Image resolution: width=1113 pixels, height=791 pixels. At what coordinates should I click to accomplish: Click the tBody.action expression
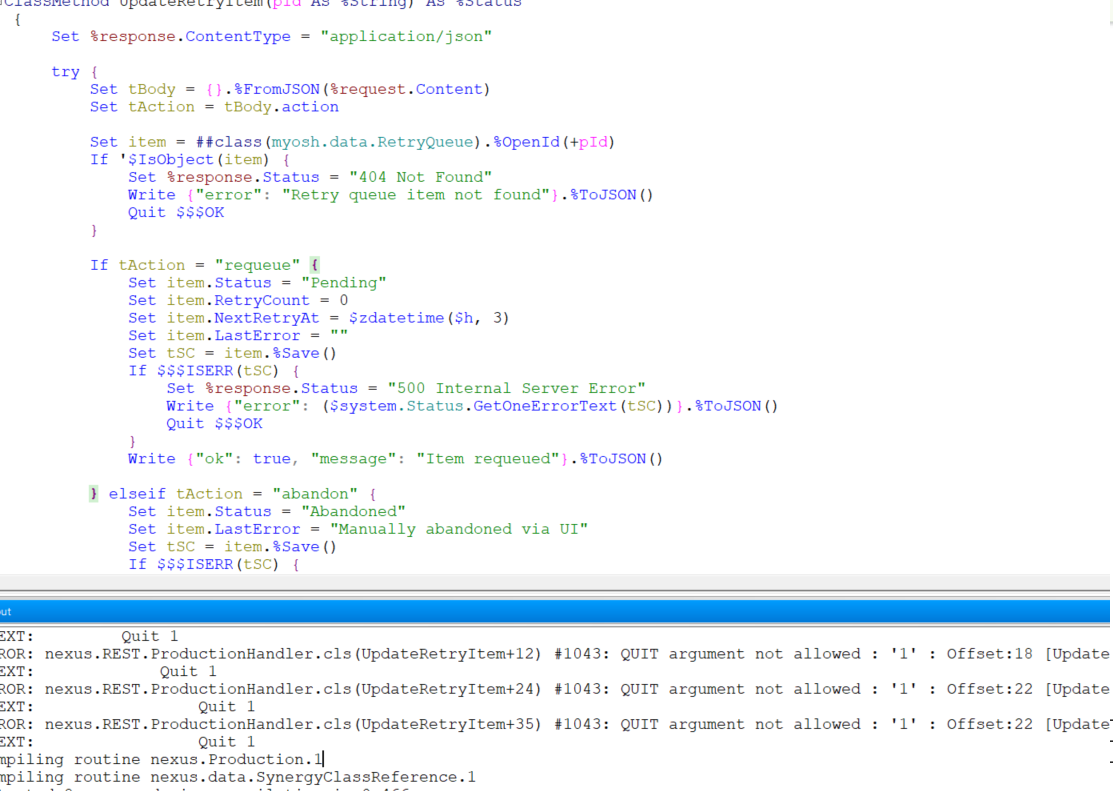pos(281,107)
